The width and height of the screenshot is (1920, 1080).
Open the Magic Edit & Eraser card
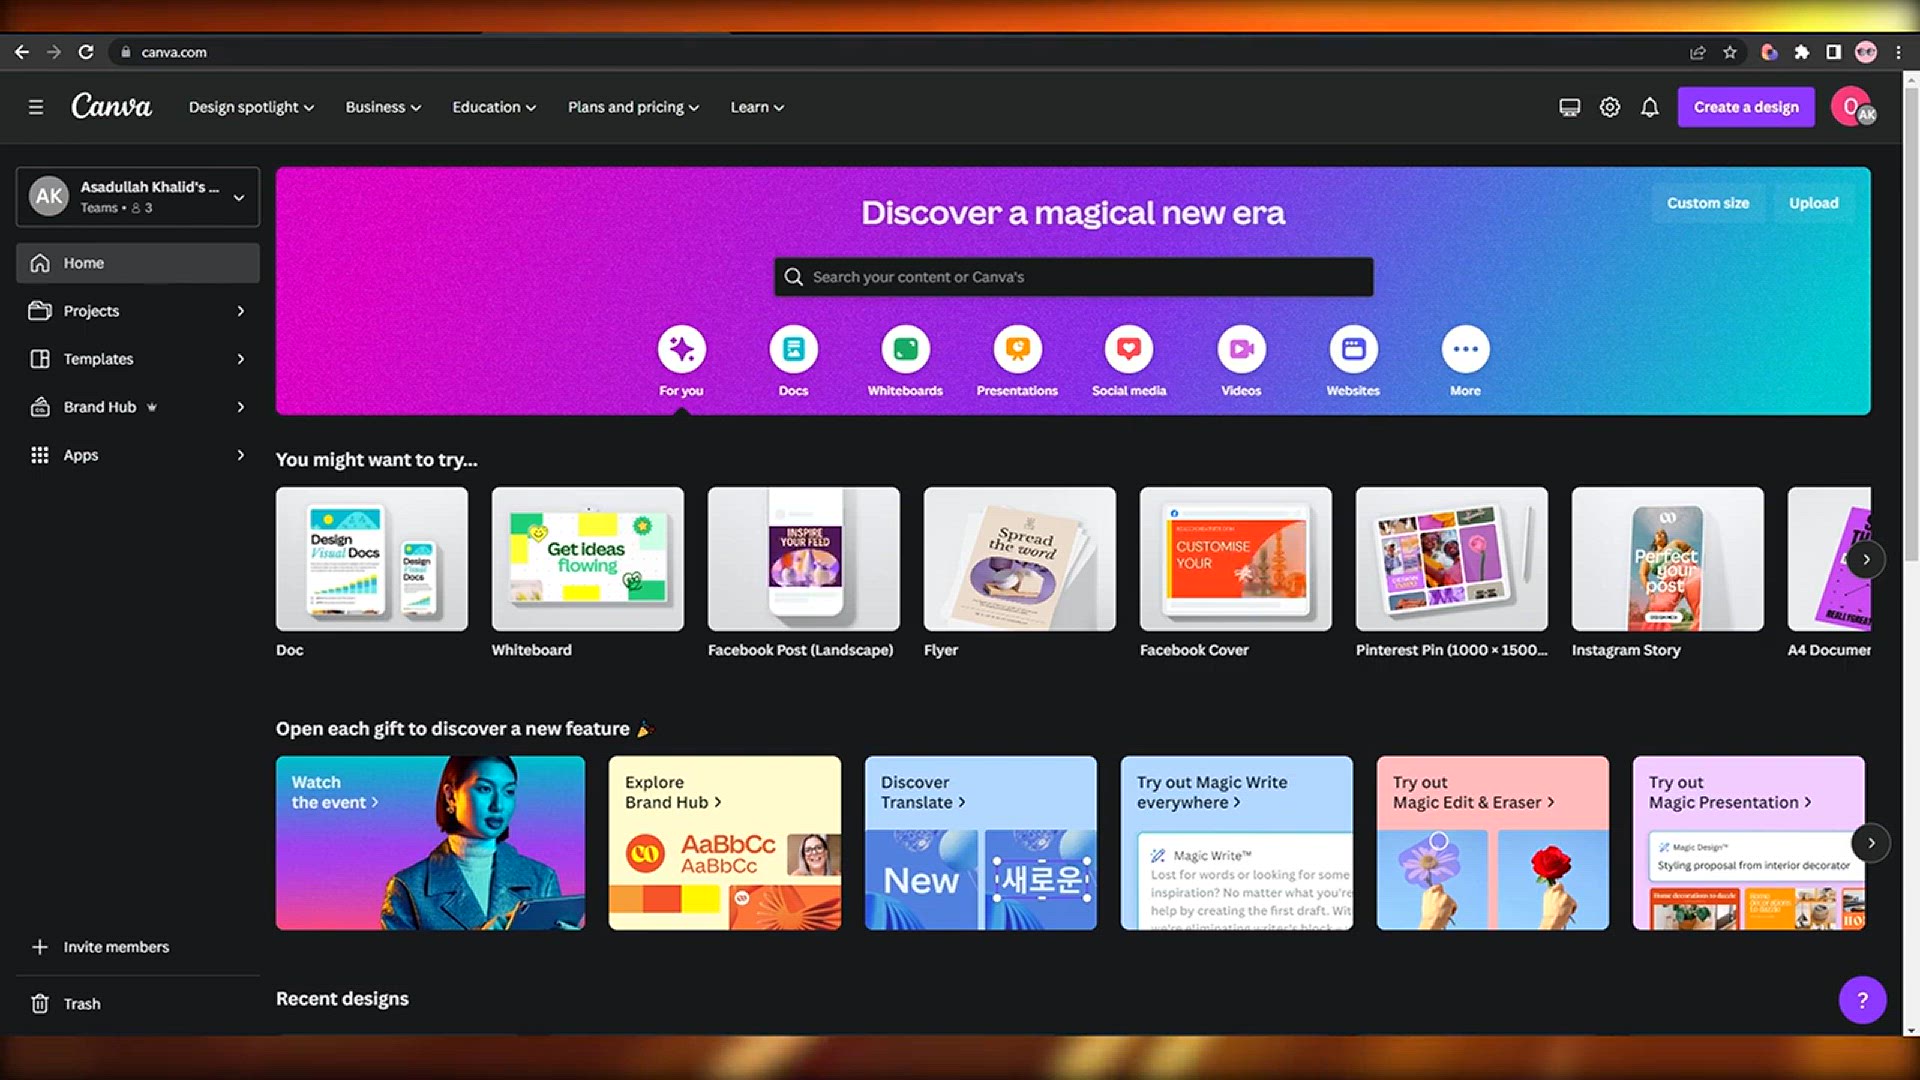click(x=1493, y=843)
